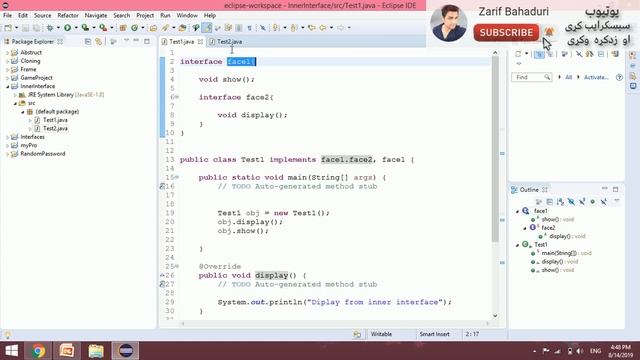Image resolution: width=640 pixels, height=360 pixels.
Task: Toggle Show Whitespace Characters in toolbar
Action: coord(249,28)
